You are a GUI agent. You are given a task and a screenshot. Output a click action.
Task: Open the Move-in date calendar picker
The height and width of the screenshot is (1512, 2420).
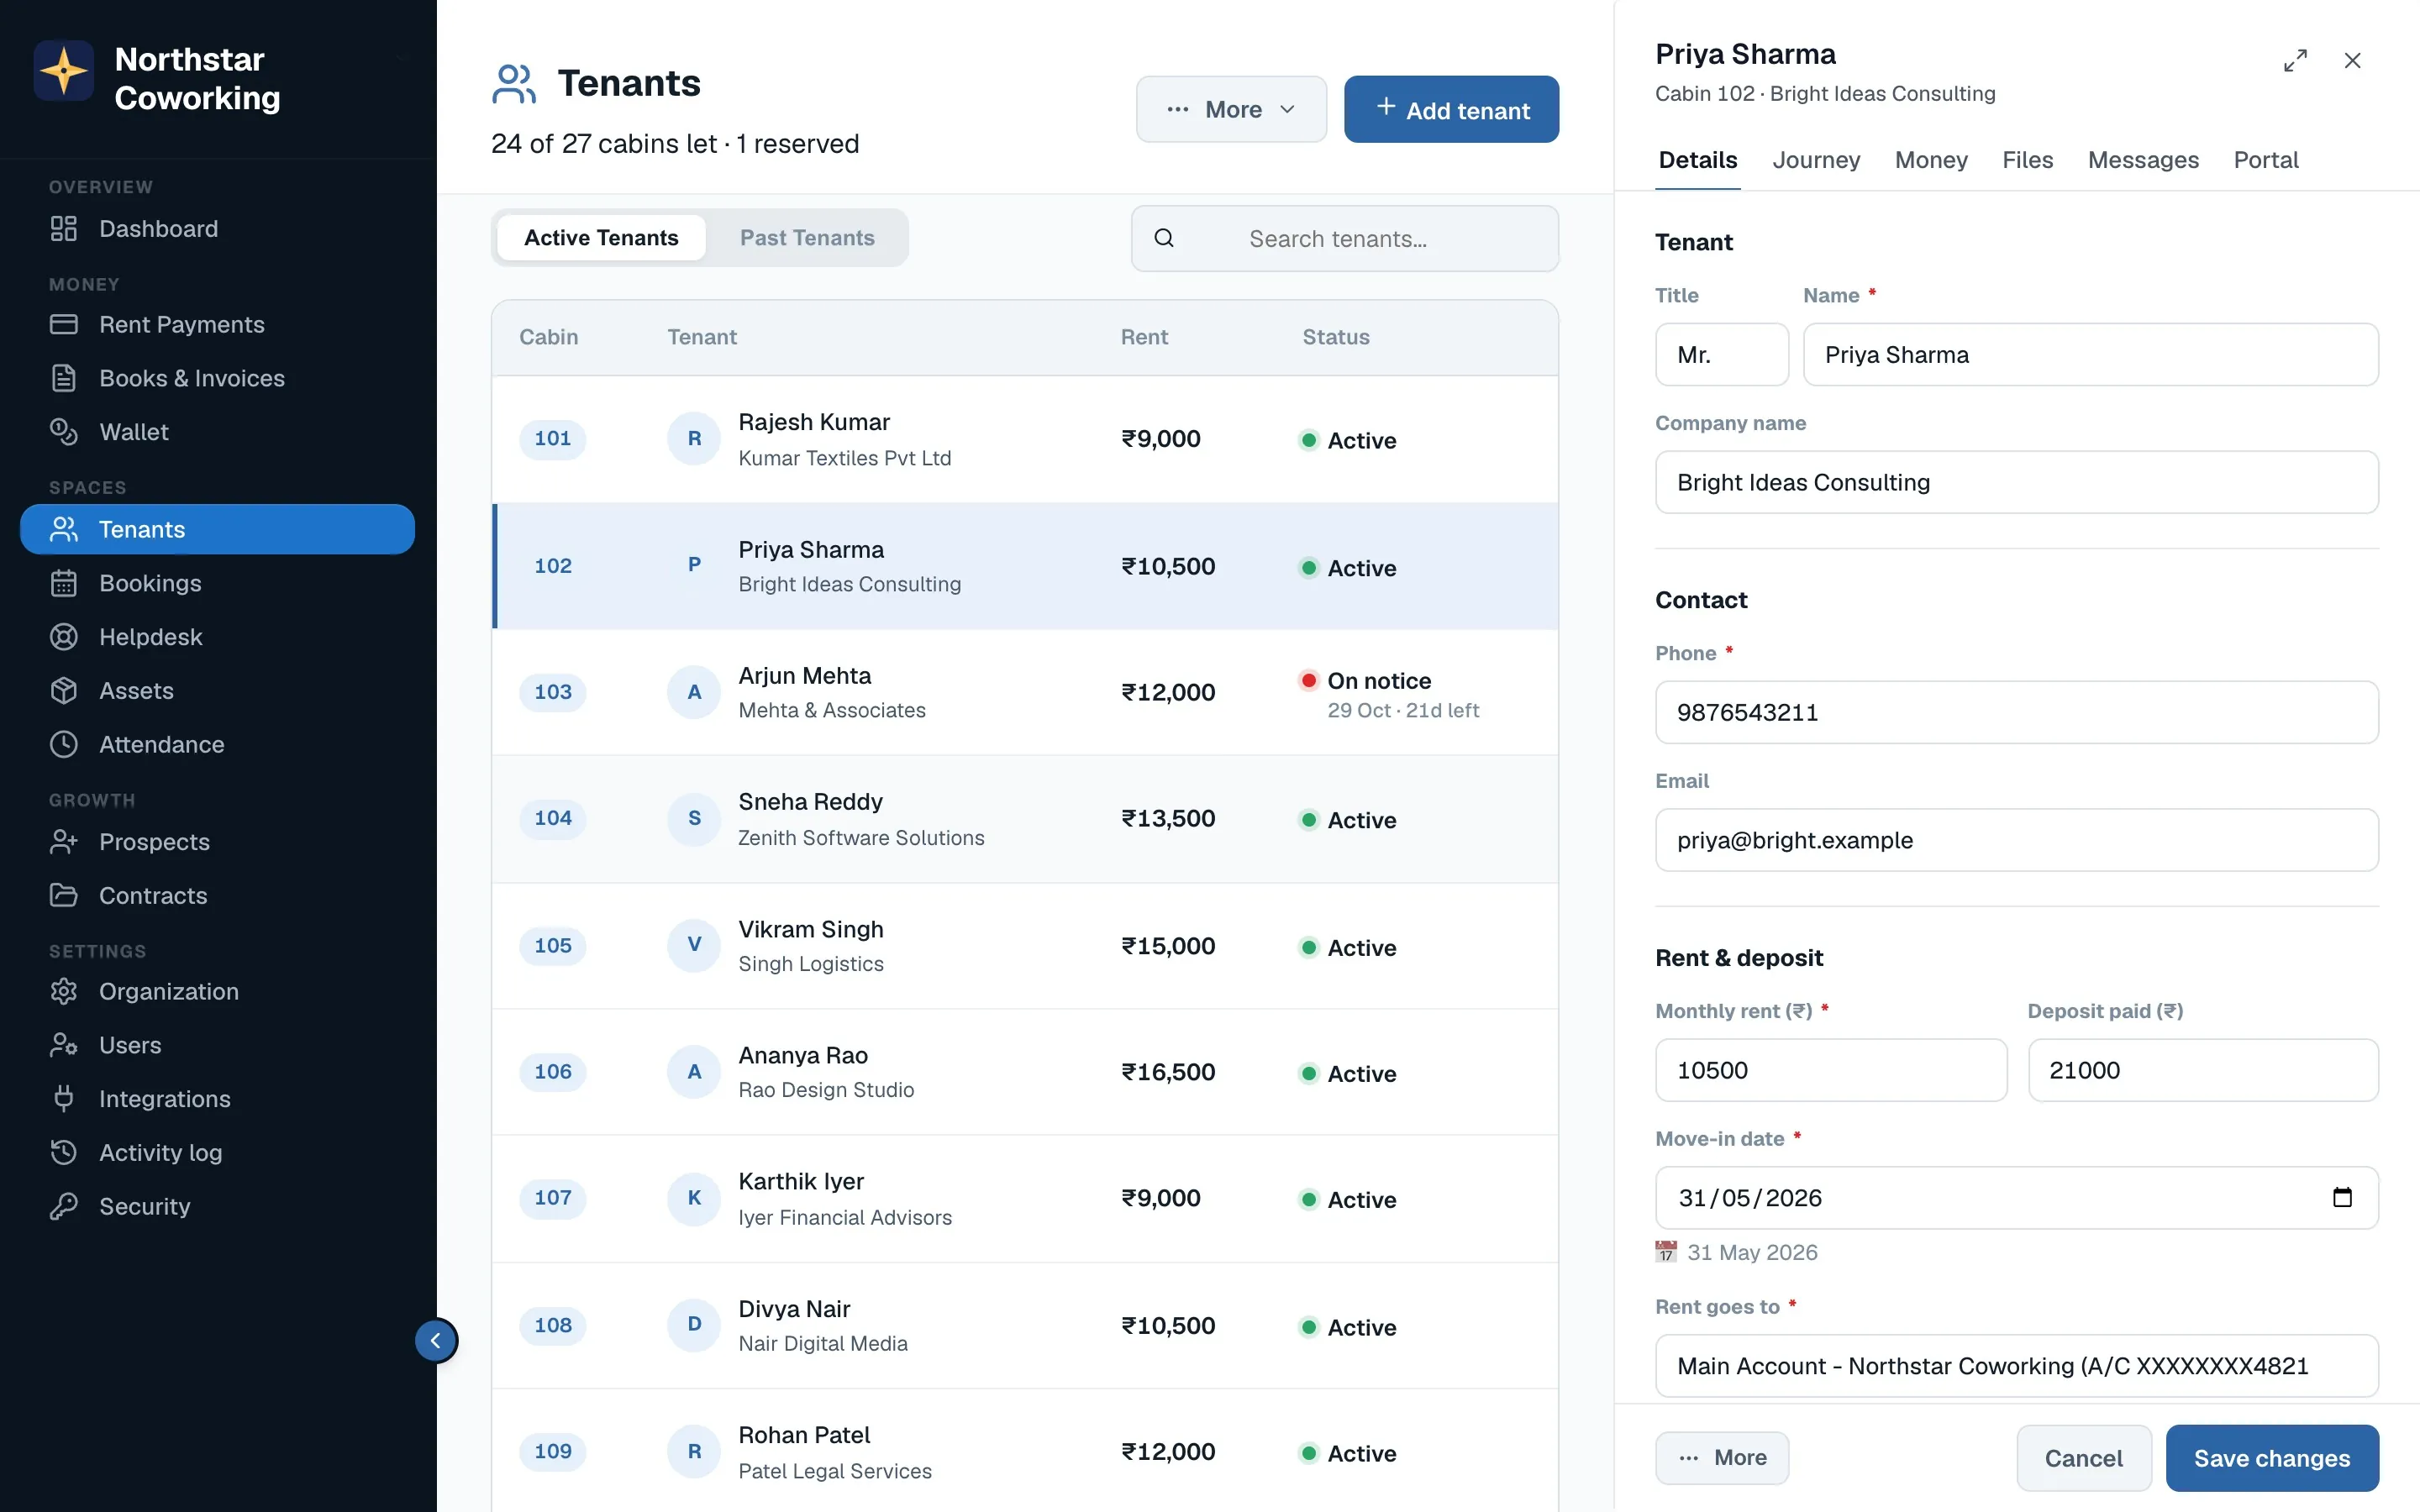click(x=2342, y=1197)
